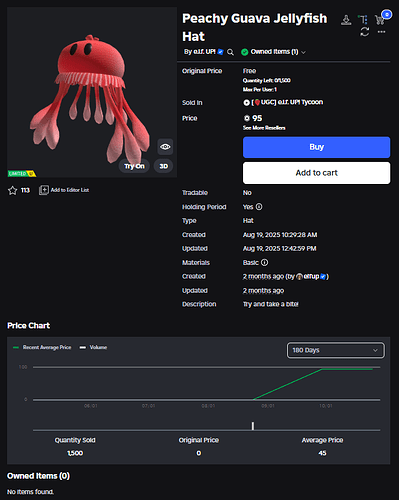Screen dimensions: 399x500
Task: Click the Quantity Sold value 1,500
Action: pos(75,453)
